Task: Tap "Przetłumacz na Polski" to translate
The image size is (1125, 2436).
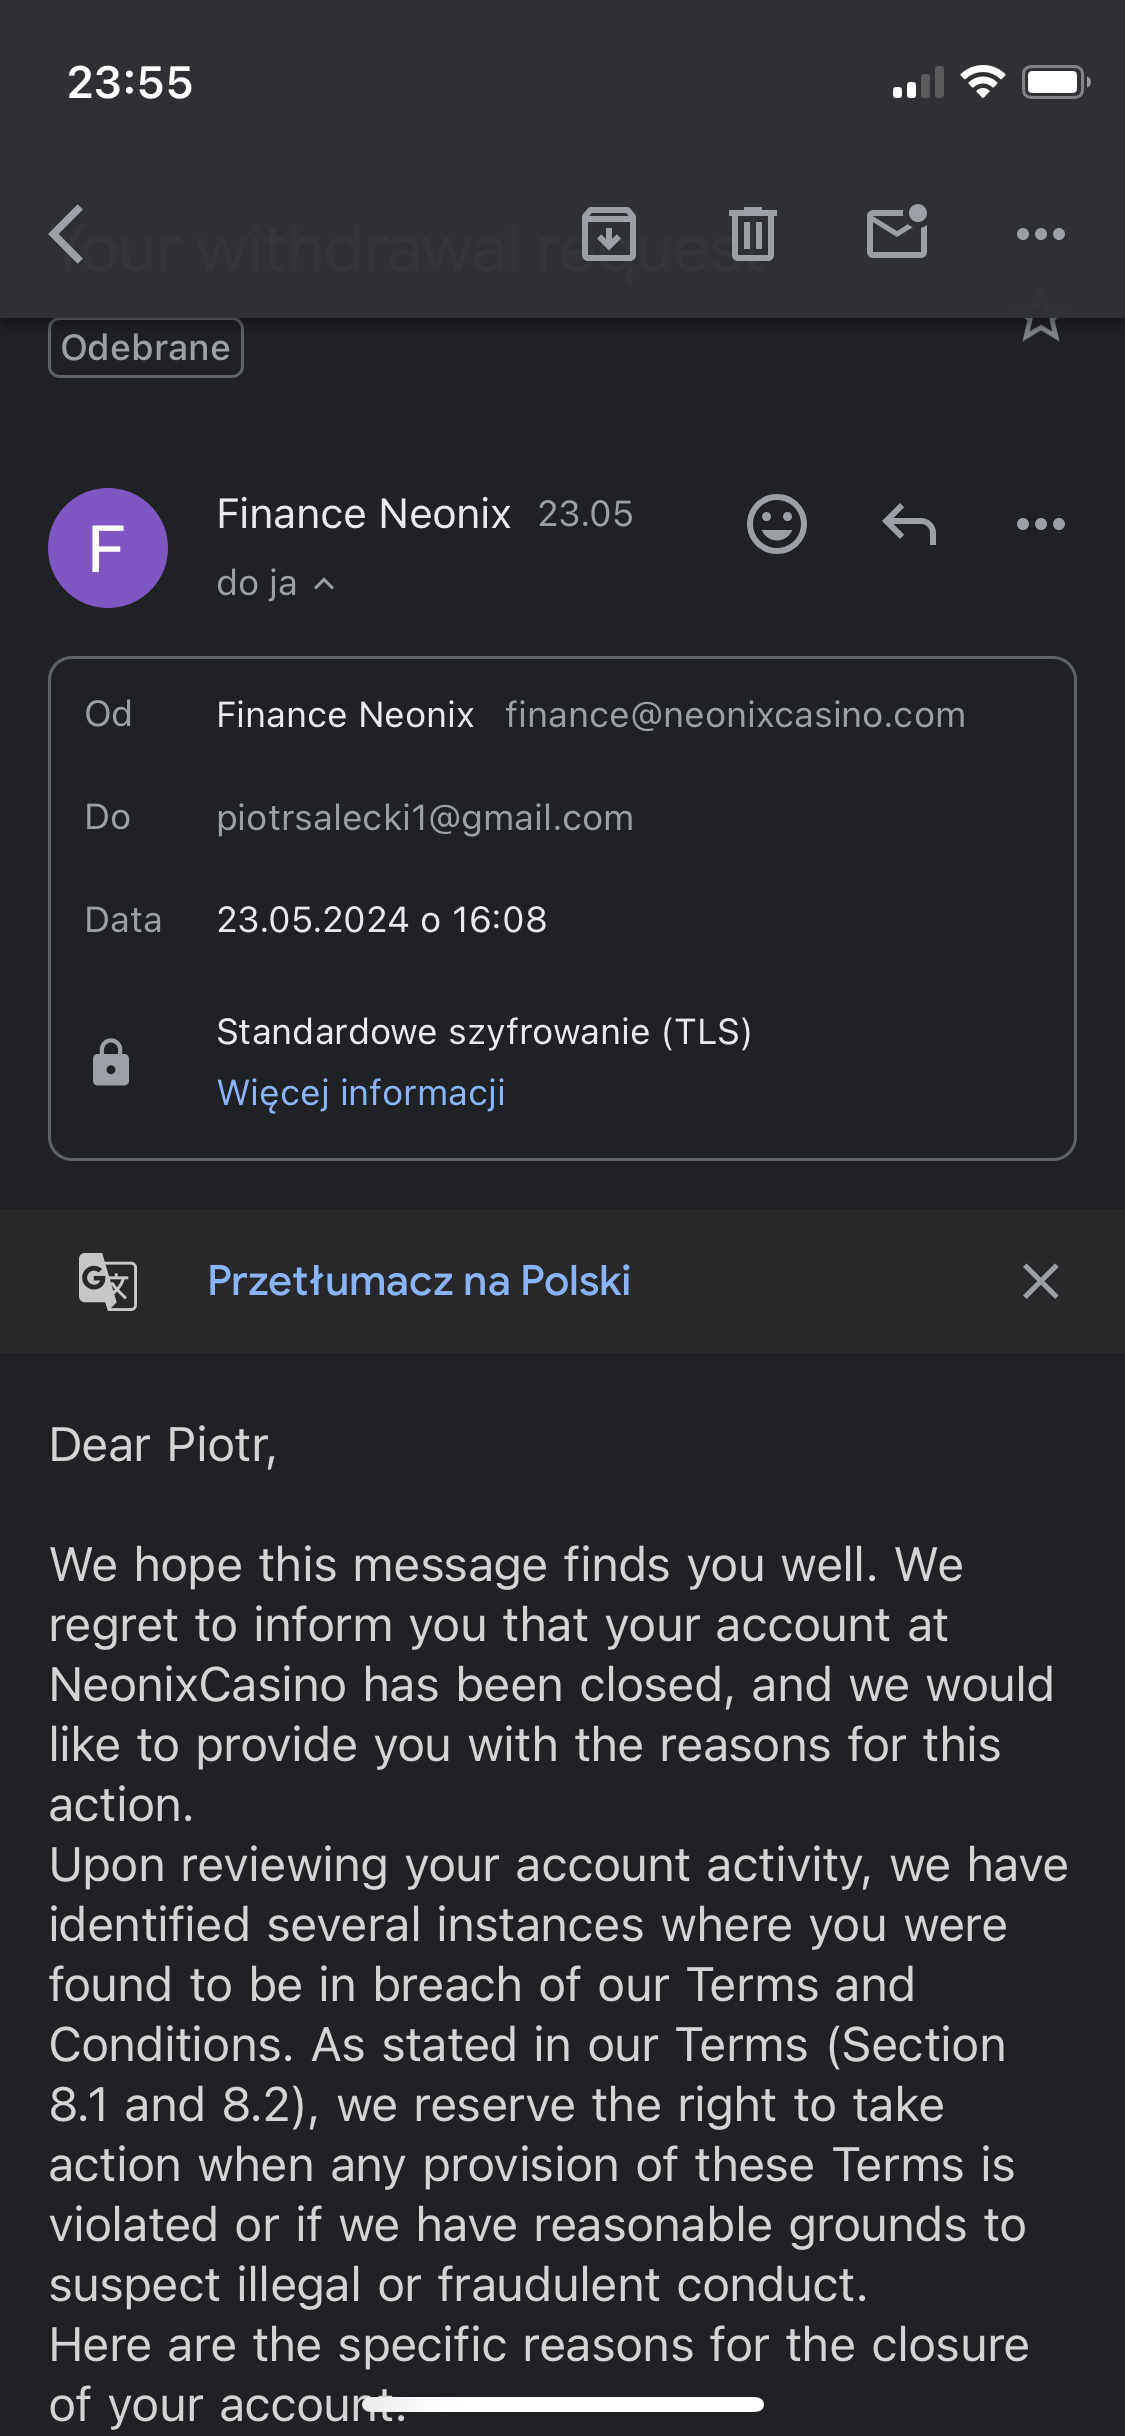Action: [x=419, y=1281]
